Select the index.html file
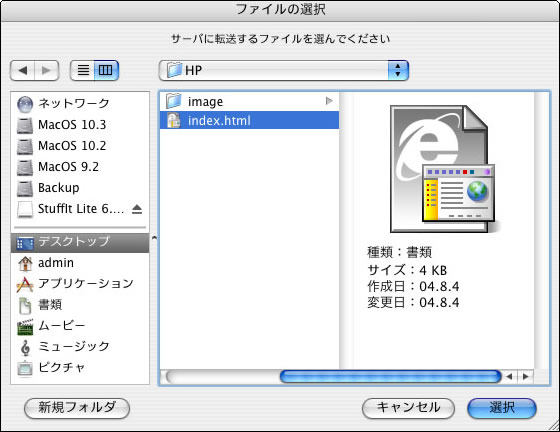The width and height of the screenshot is (560, 432). (249, 120)
